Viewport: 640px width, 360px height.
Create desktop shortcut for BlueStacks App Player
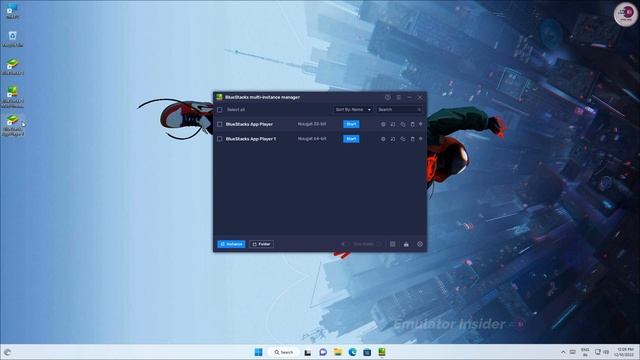click(x=393, y=124)
